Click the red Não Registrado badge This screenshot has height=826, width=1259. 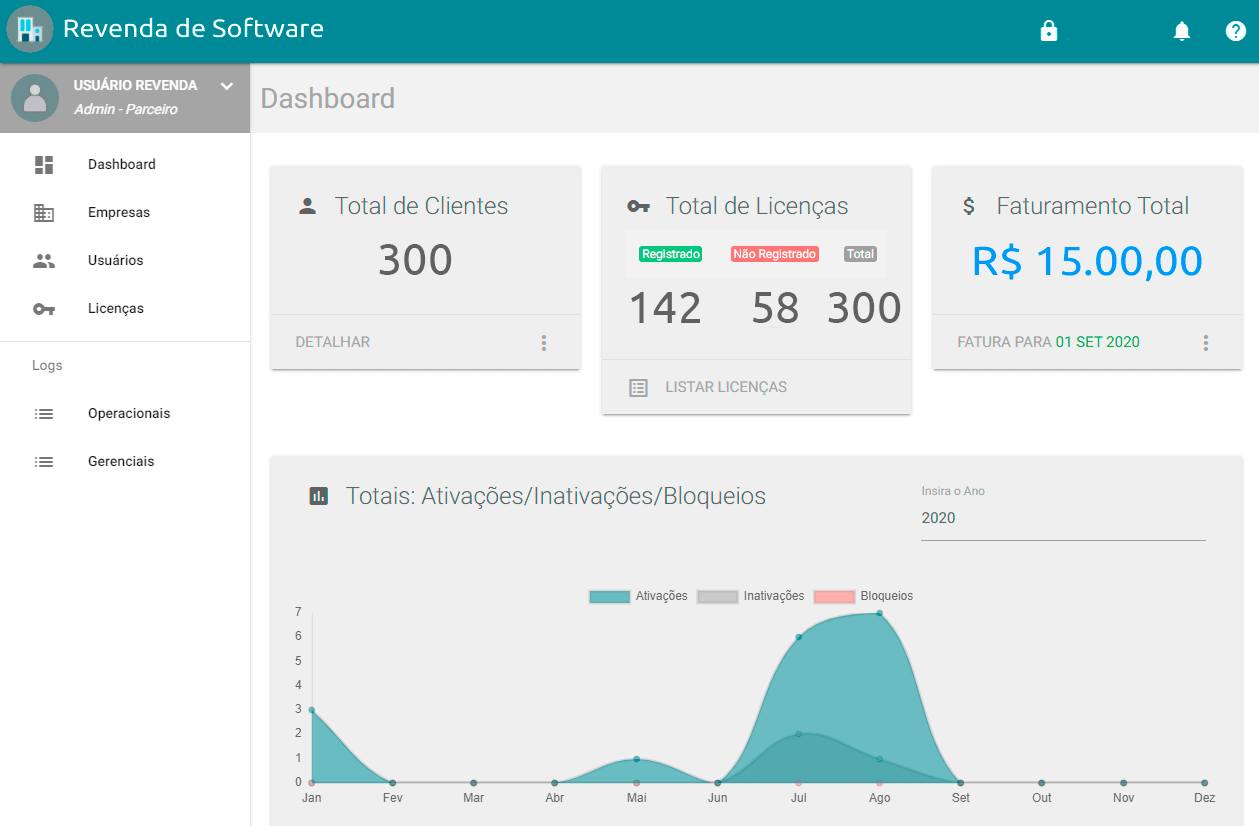(x=775, y=254)
